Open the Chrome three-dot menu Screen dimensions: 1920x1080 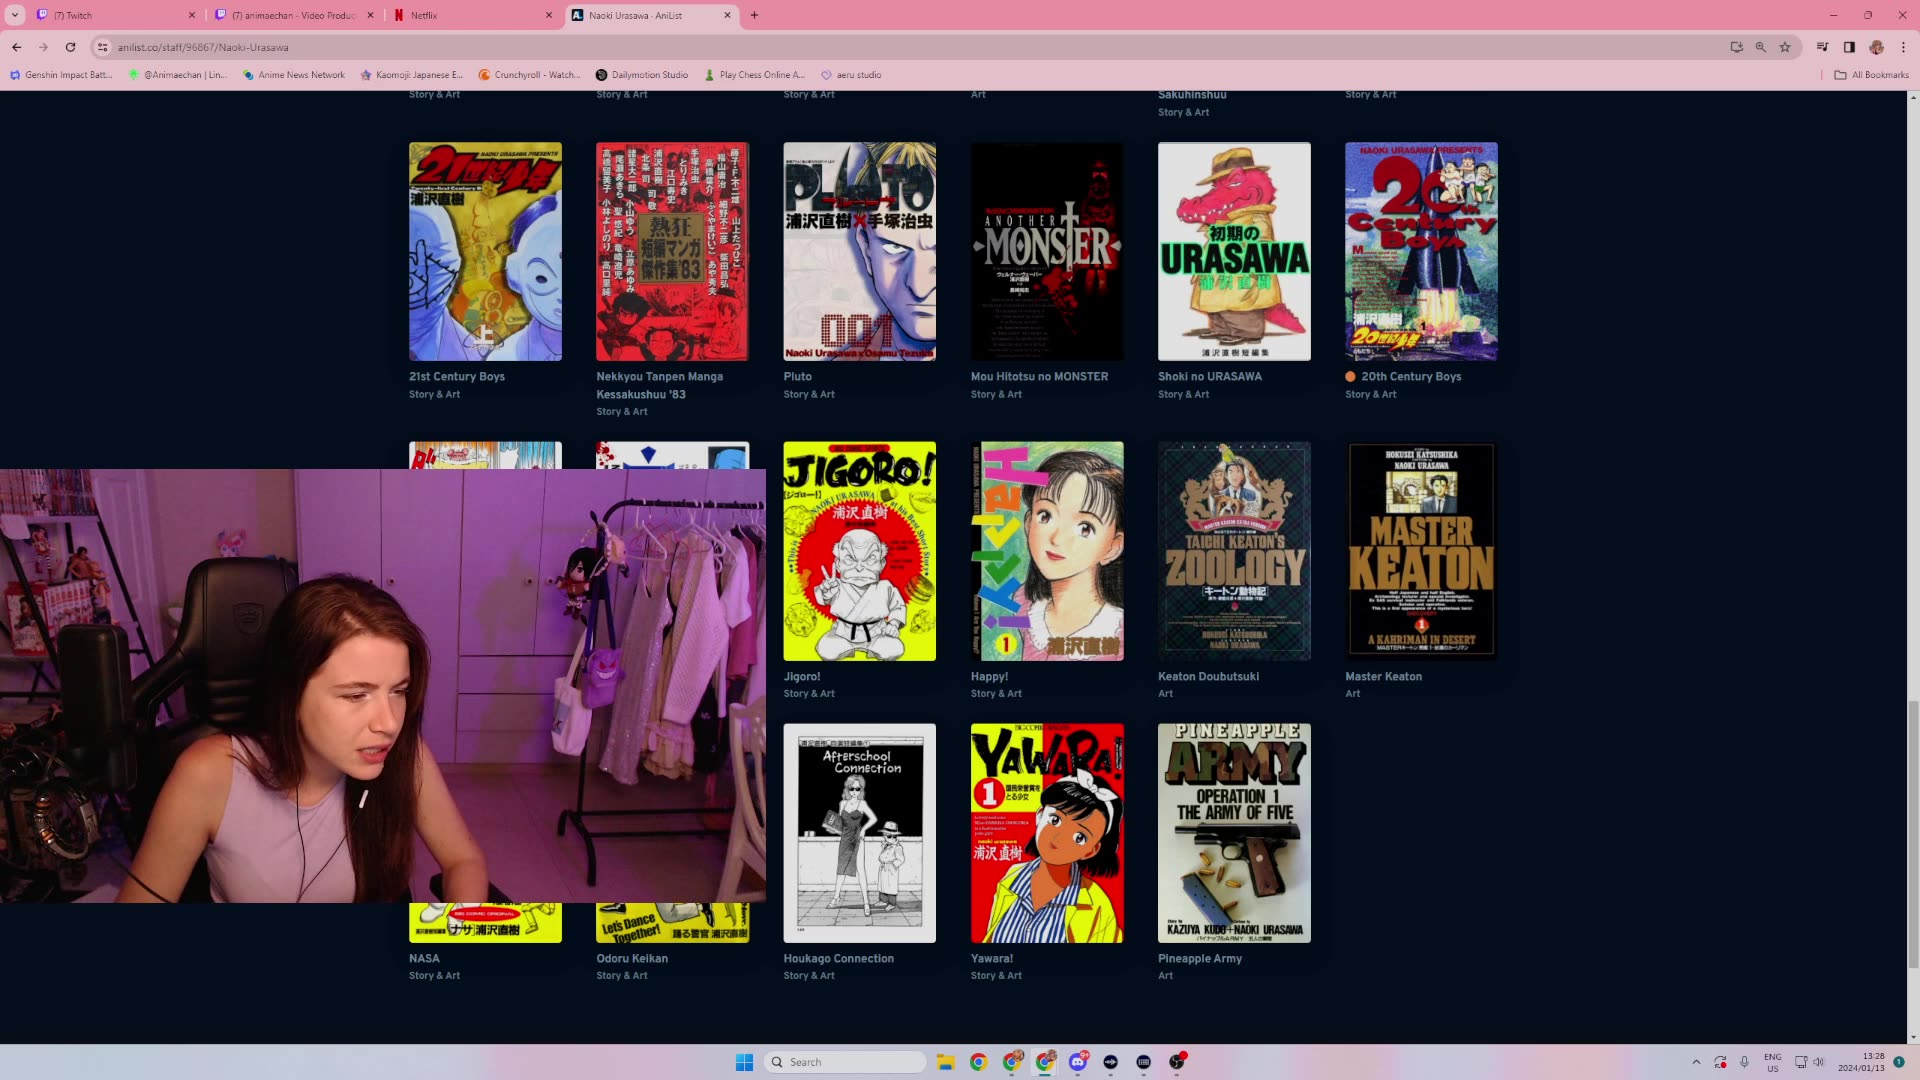point(1903,47)
